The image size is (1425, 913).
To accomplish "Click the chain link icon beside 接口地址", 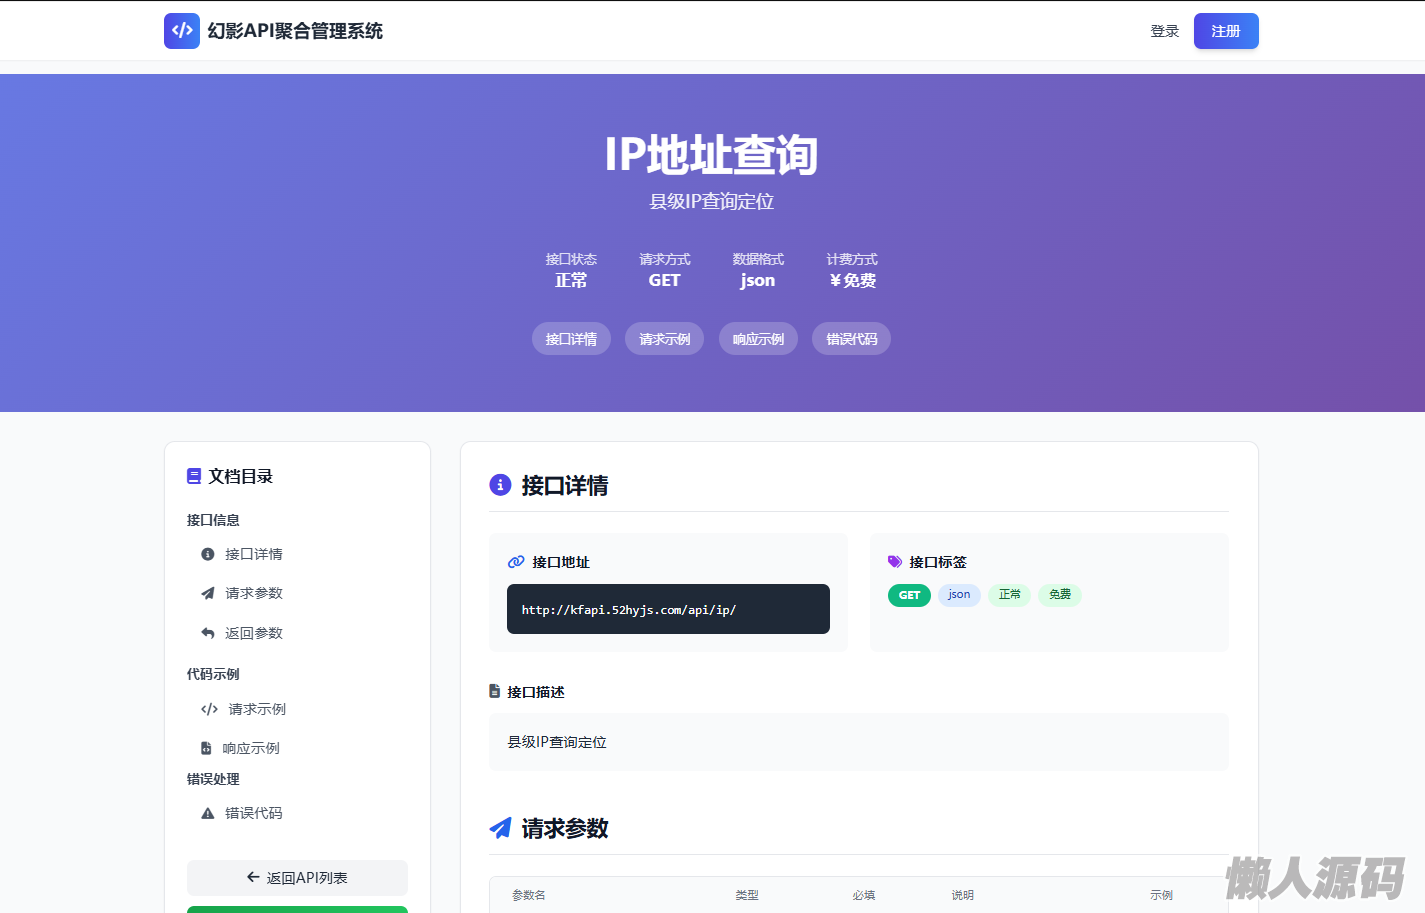I will (516, 562).
